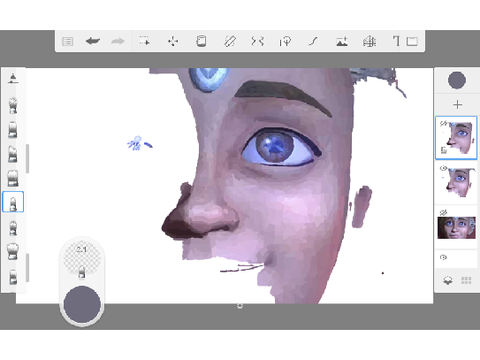Image resolution: width=480 pixels, height=360 pixels.
Task: Click the lower brush palette scrollbar
Action: [x=27, y=267]
